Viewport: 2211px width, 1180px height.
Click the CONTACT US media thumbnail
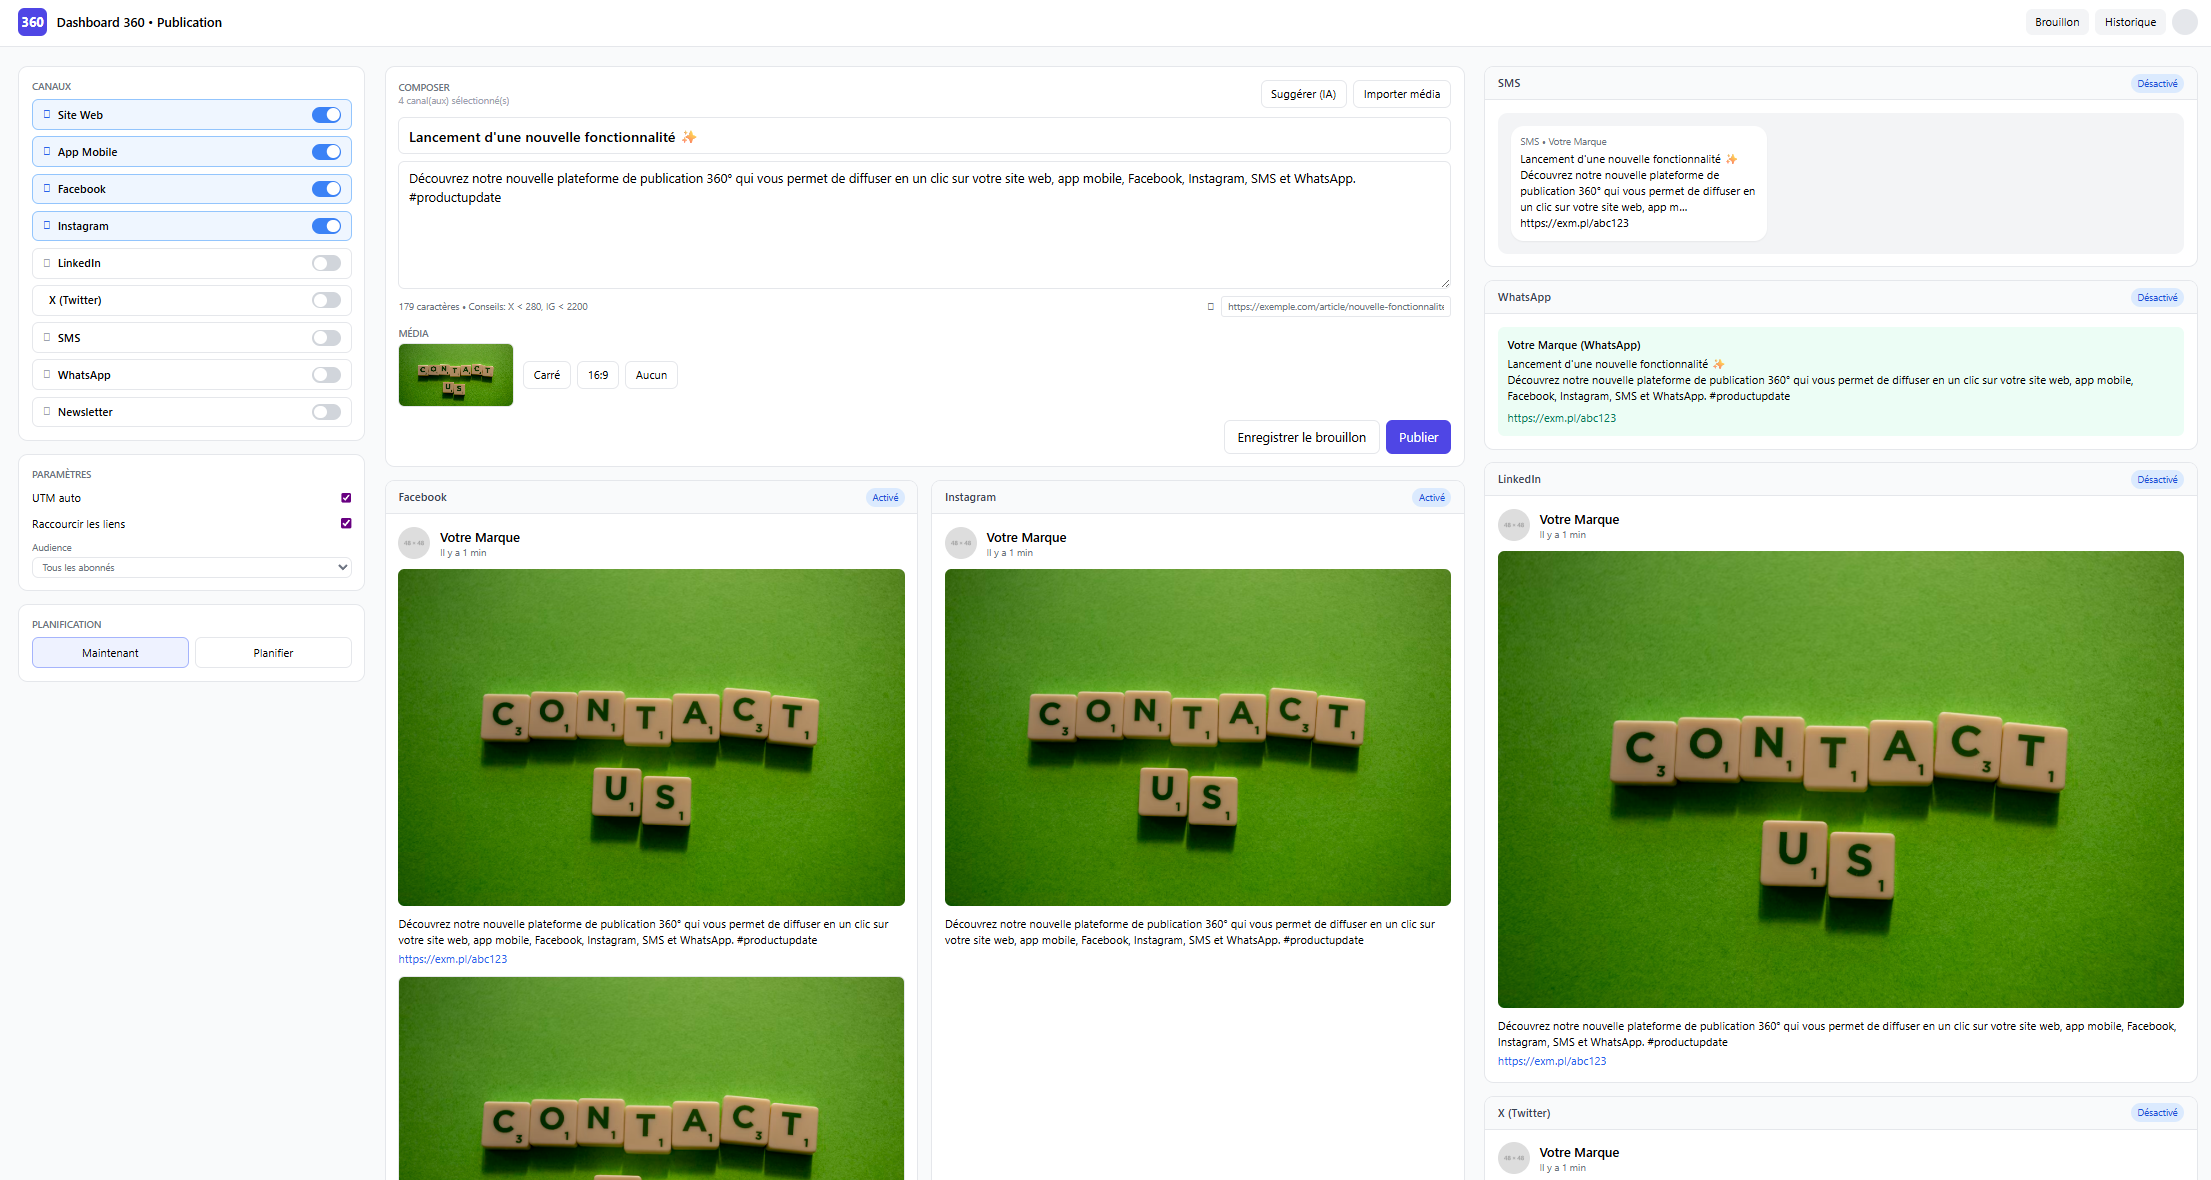tap(455, 375)
